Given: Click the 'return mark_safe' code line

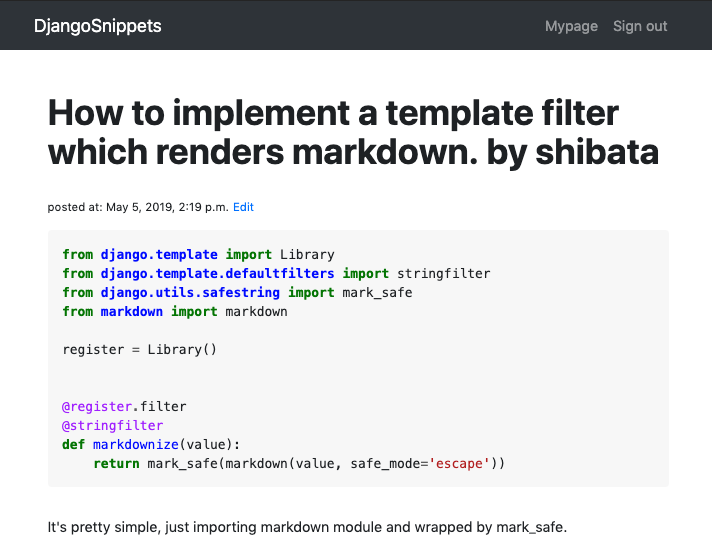Looking at the screenshot, I should tap(299, 463).
